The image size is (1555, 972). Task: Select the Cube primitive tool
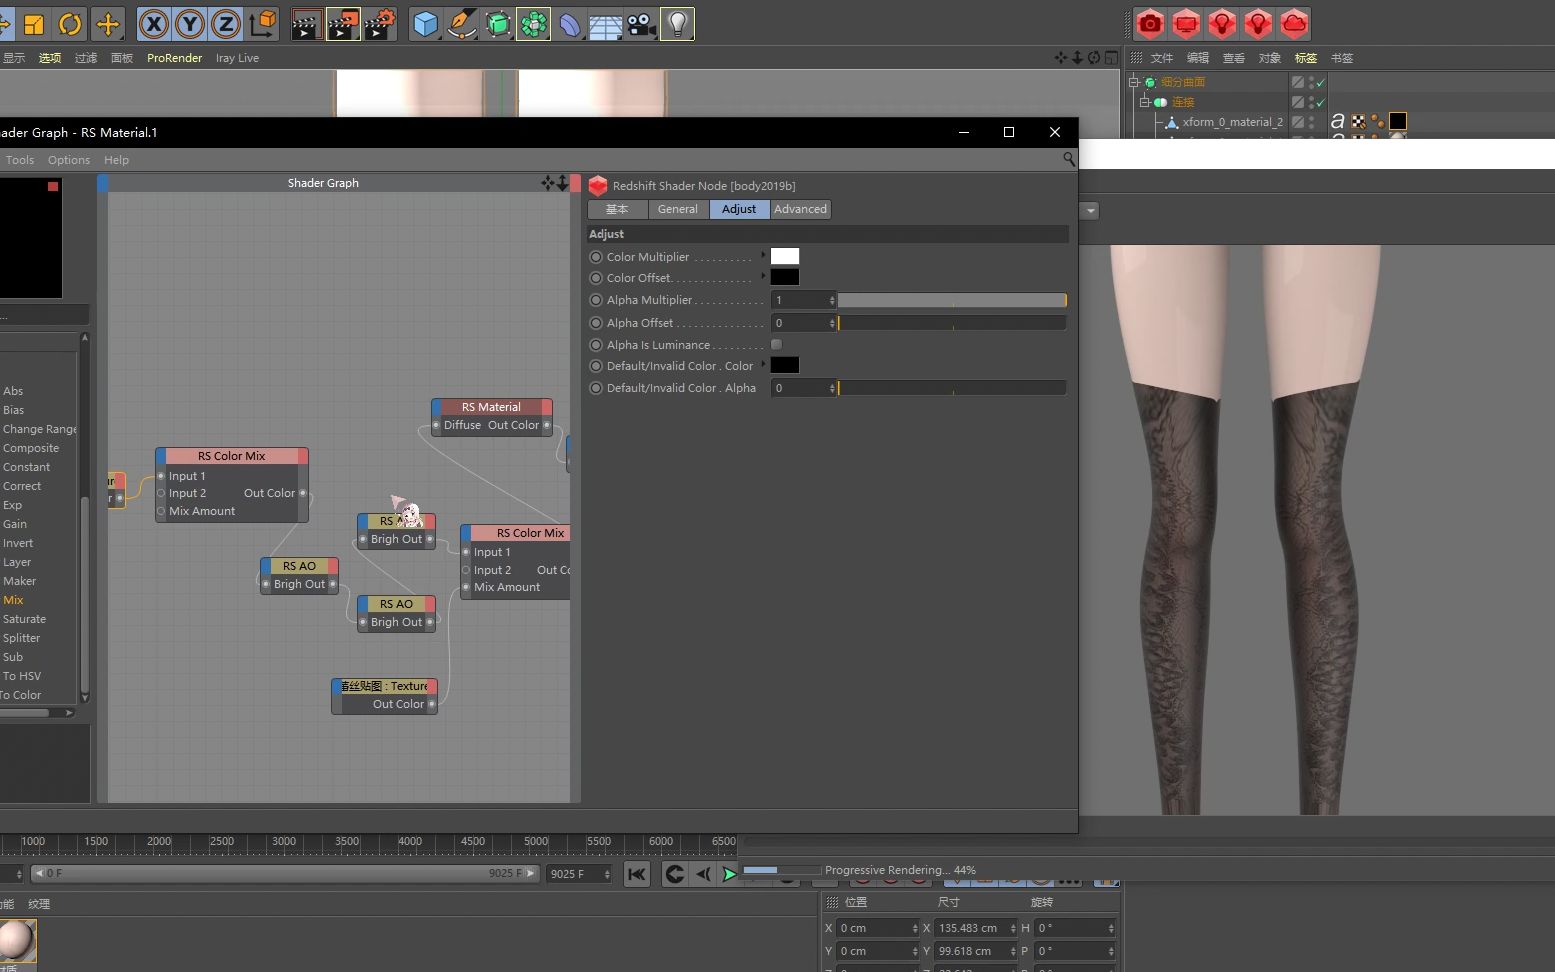click(x=426, y=24)
